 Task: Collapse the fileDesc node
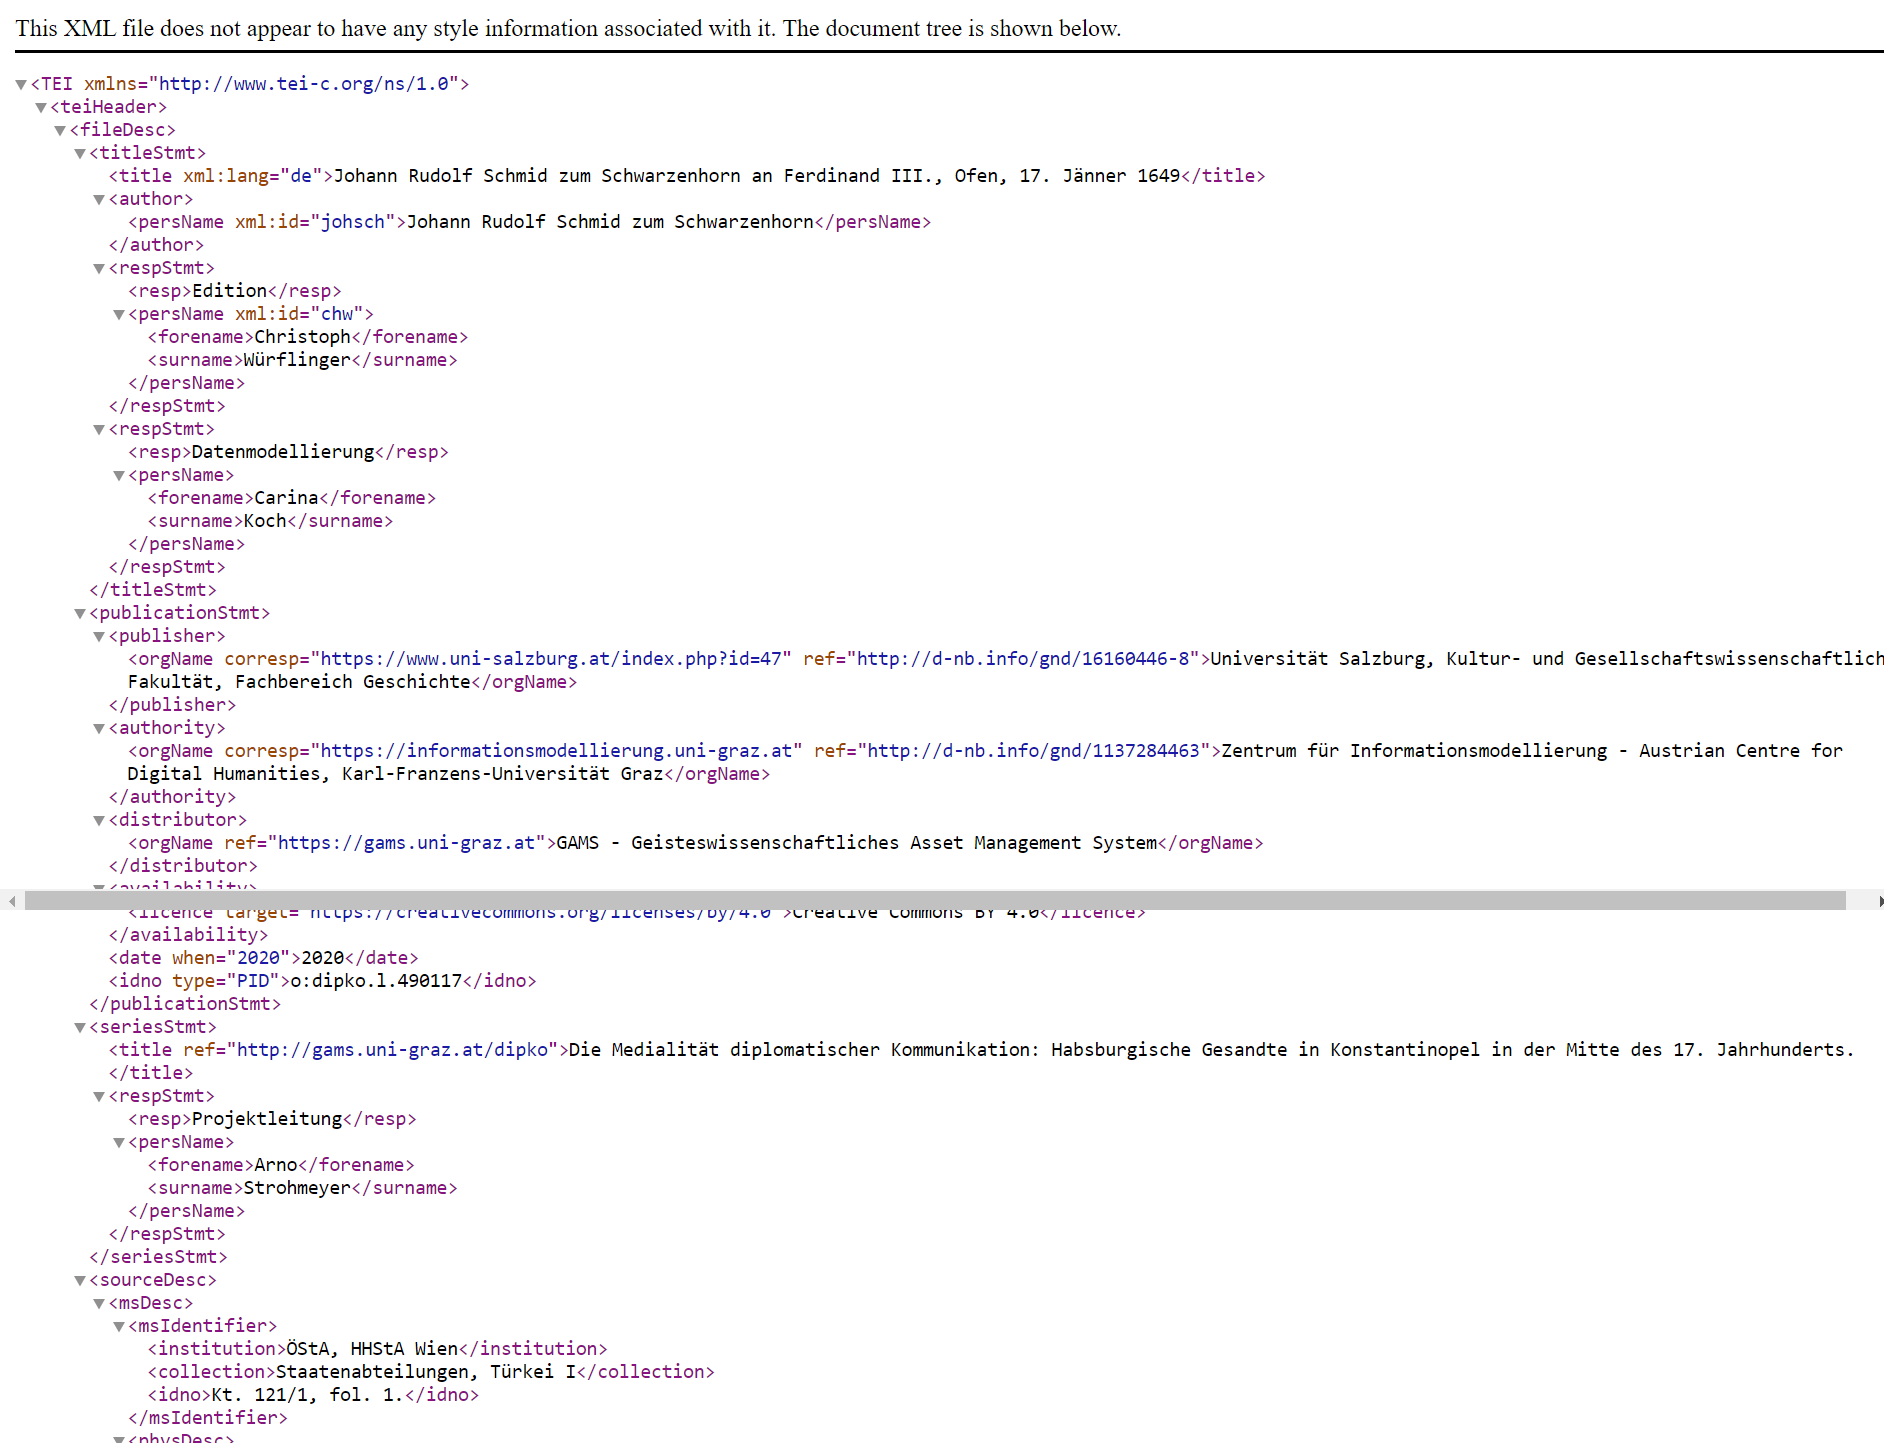click(60, 130)
